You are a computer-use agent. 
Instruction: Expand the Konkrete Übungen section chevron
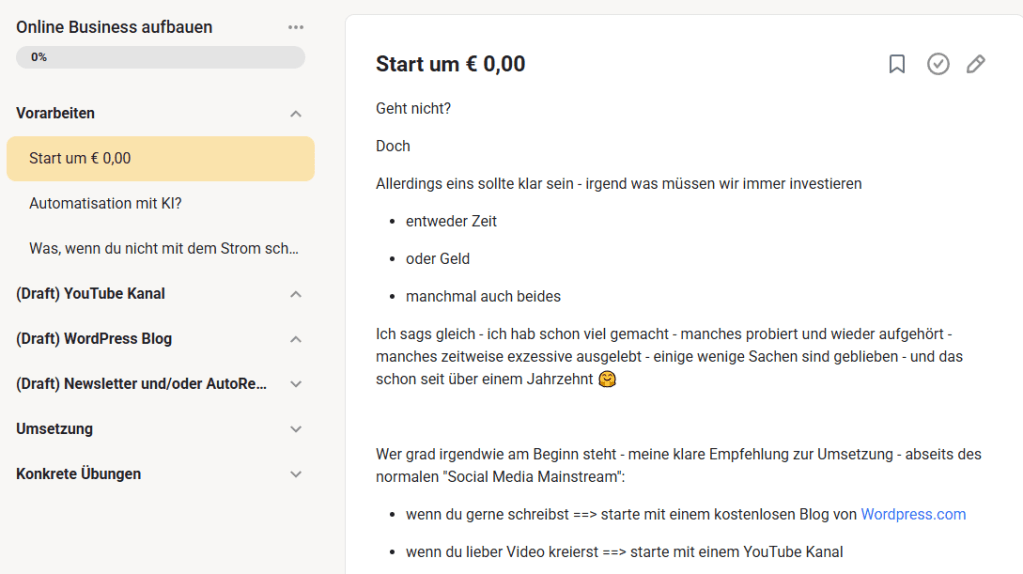(x=295, y=474)
